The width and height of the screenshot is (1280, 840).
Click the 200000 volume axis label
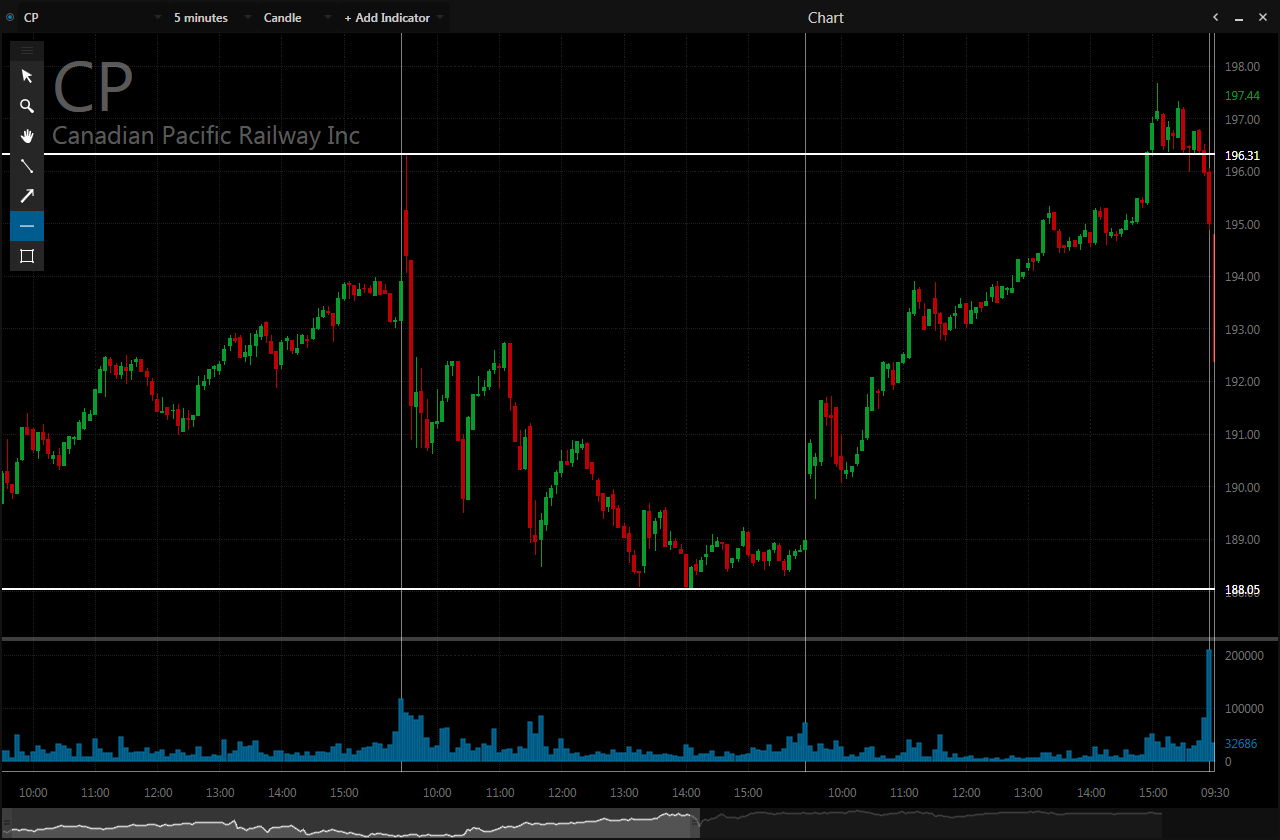1244,656
